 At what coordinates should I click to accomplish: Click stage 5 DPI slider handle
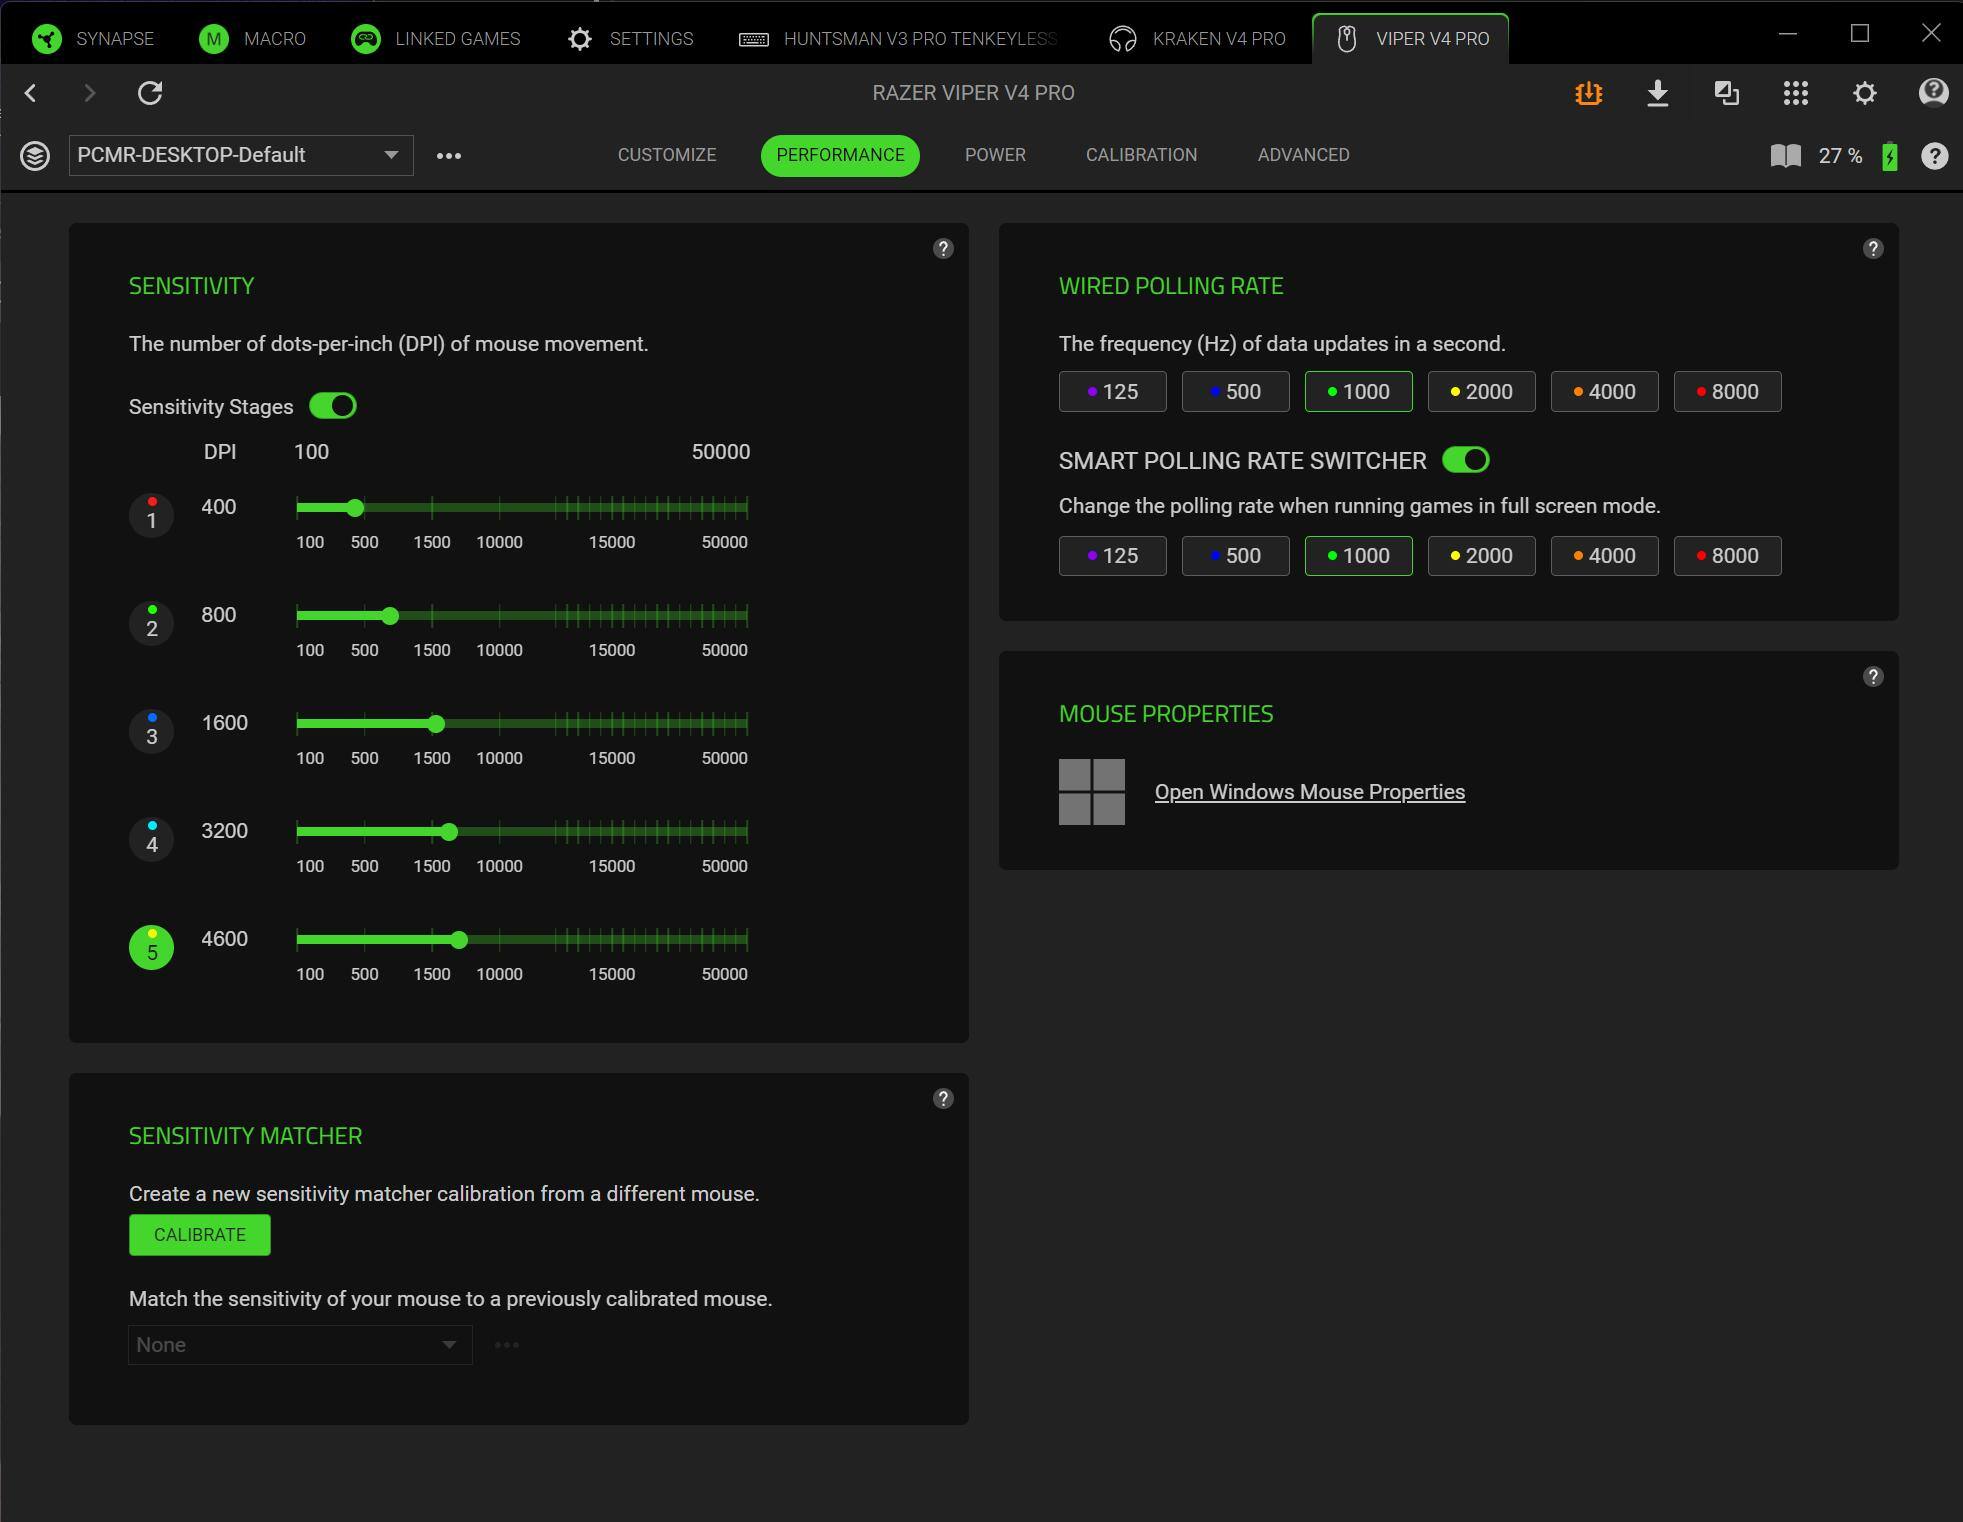(459, 940)
